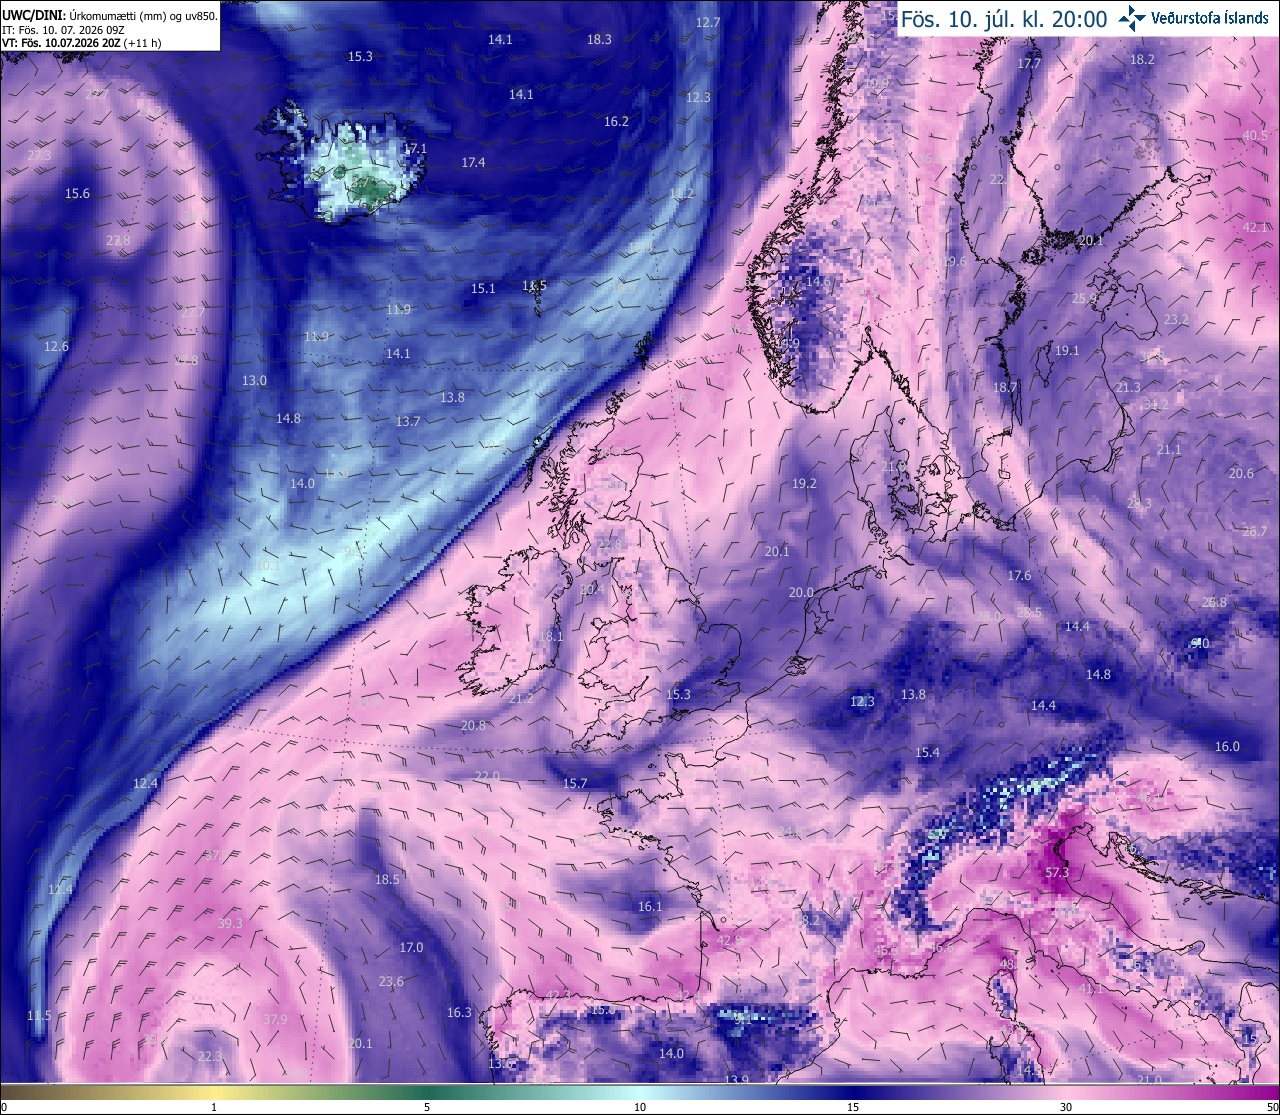Click the 39.3 value in the southwest Atlantic
Screen dimensions: 1280x1115
230,922
